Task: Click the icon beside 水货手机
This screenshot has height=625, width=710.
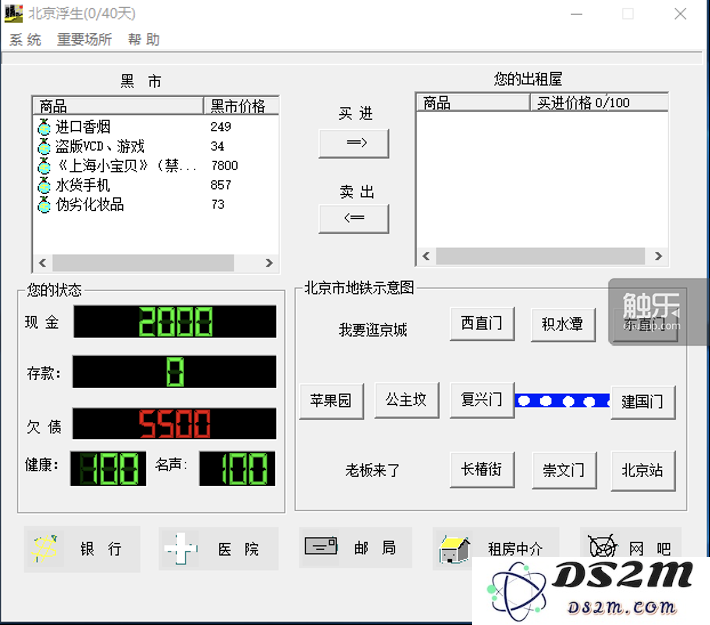Action: click(44, 185)
